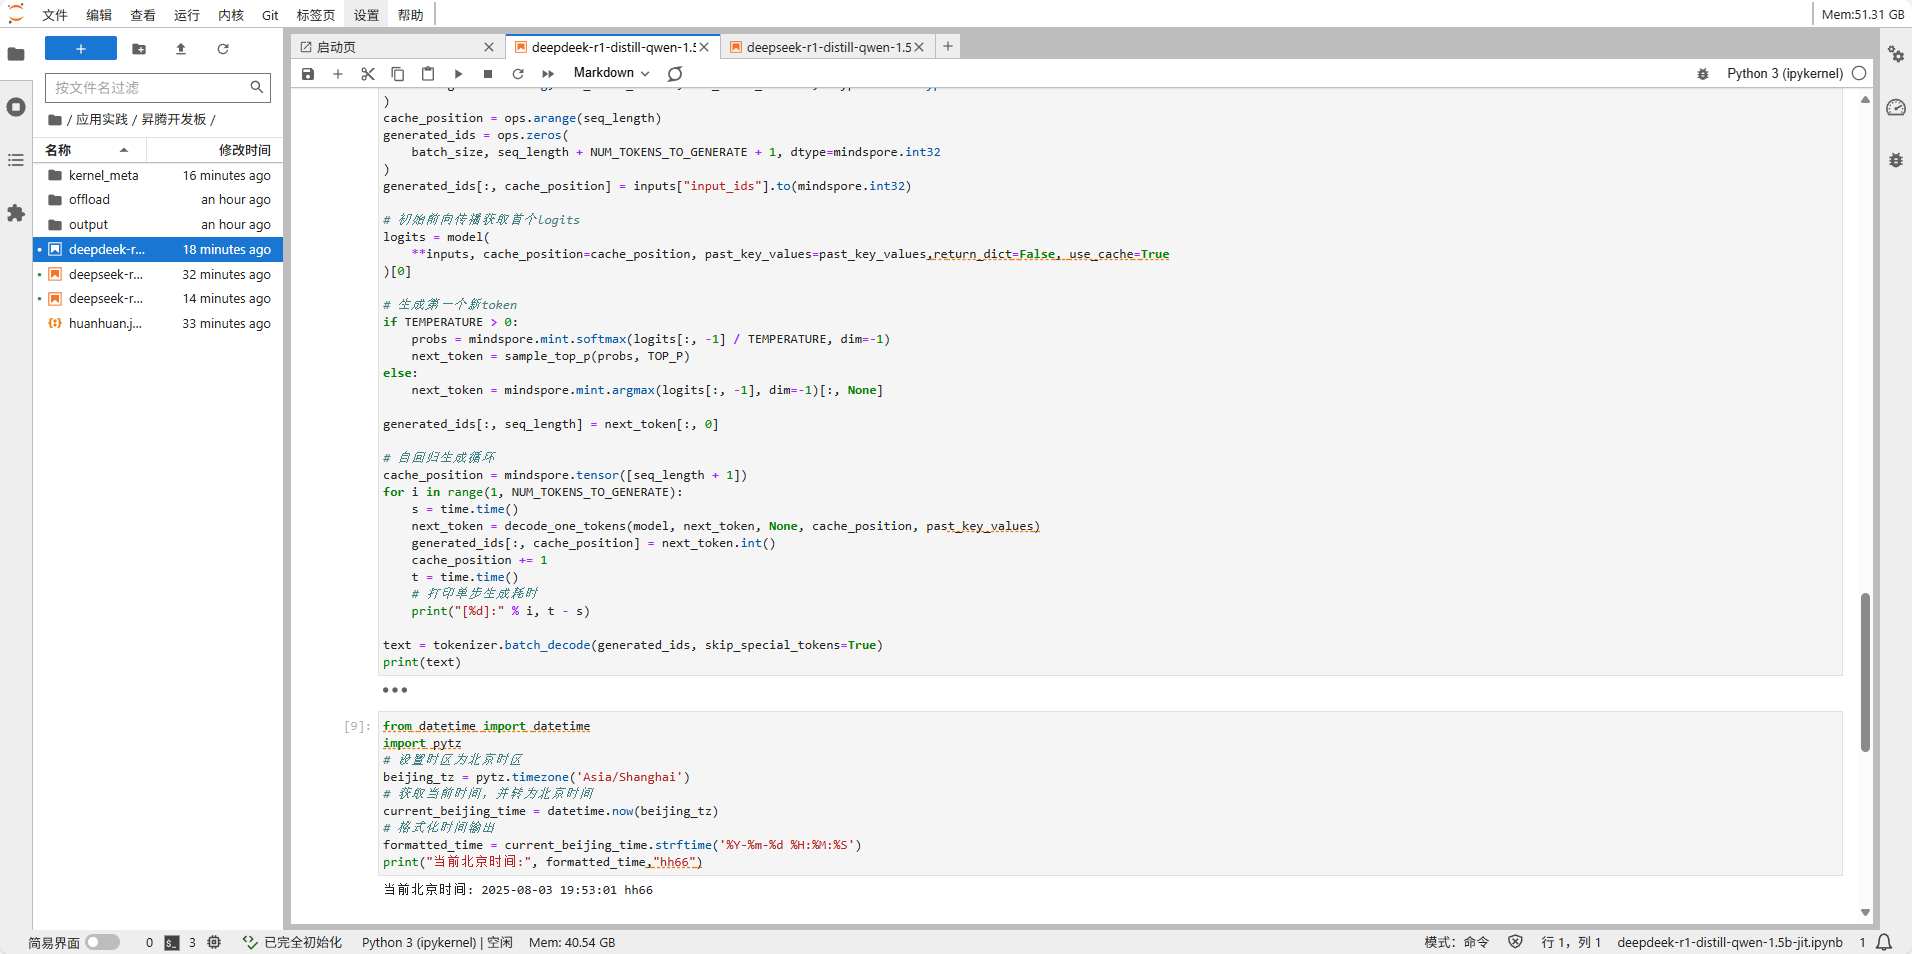Run the selected cell with play icon

pyautogui.click(x=458, y=74)
